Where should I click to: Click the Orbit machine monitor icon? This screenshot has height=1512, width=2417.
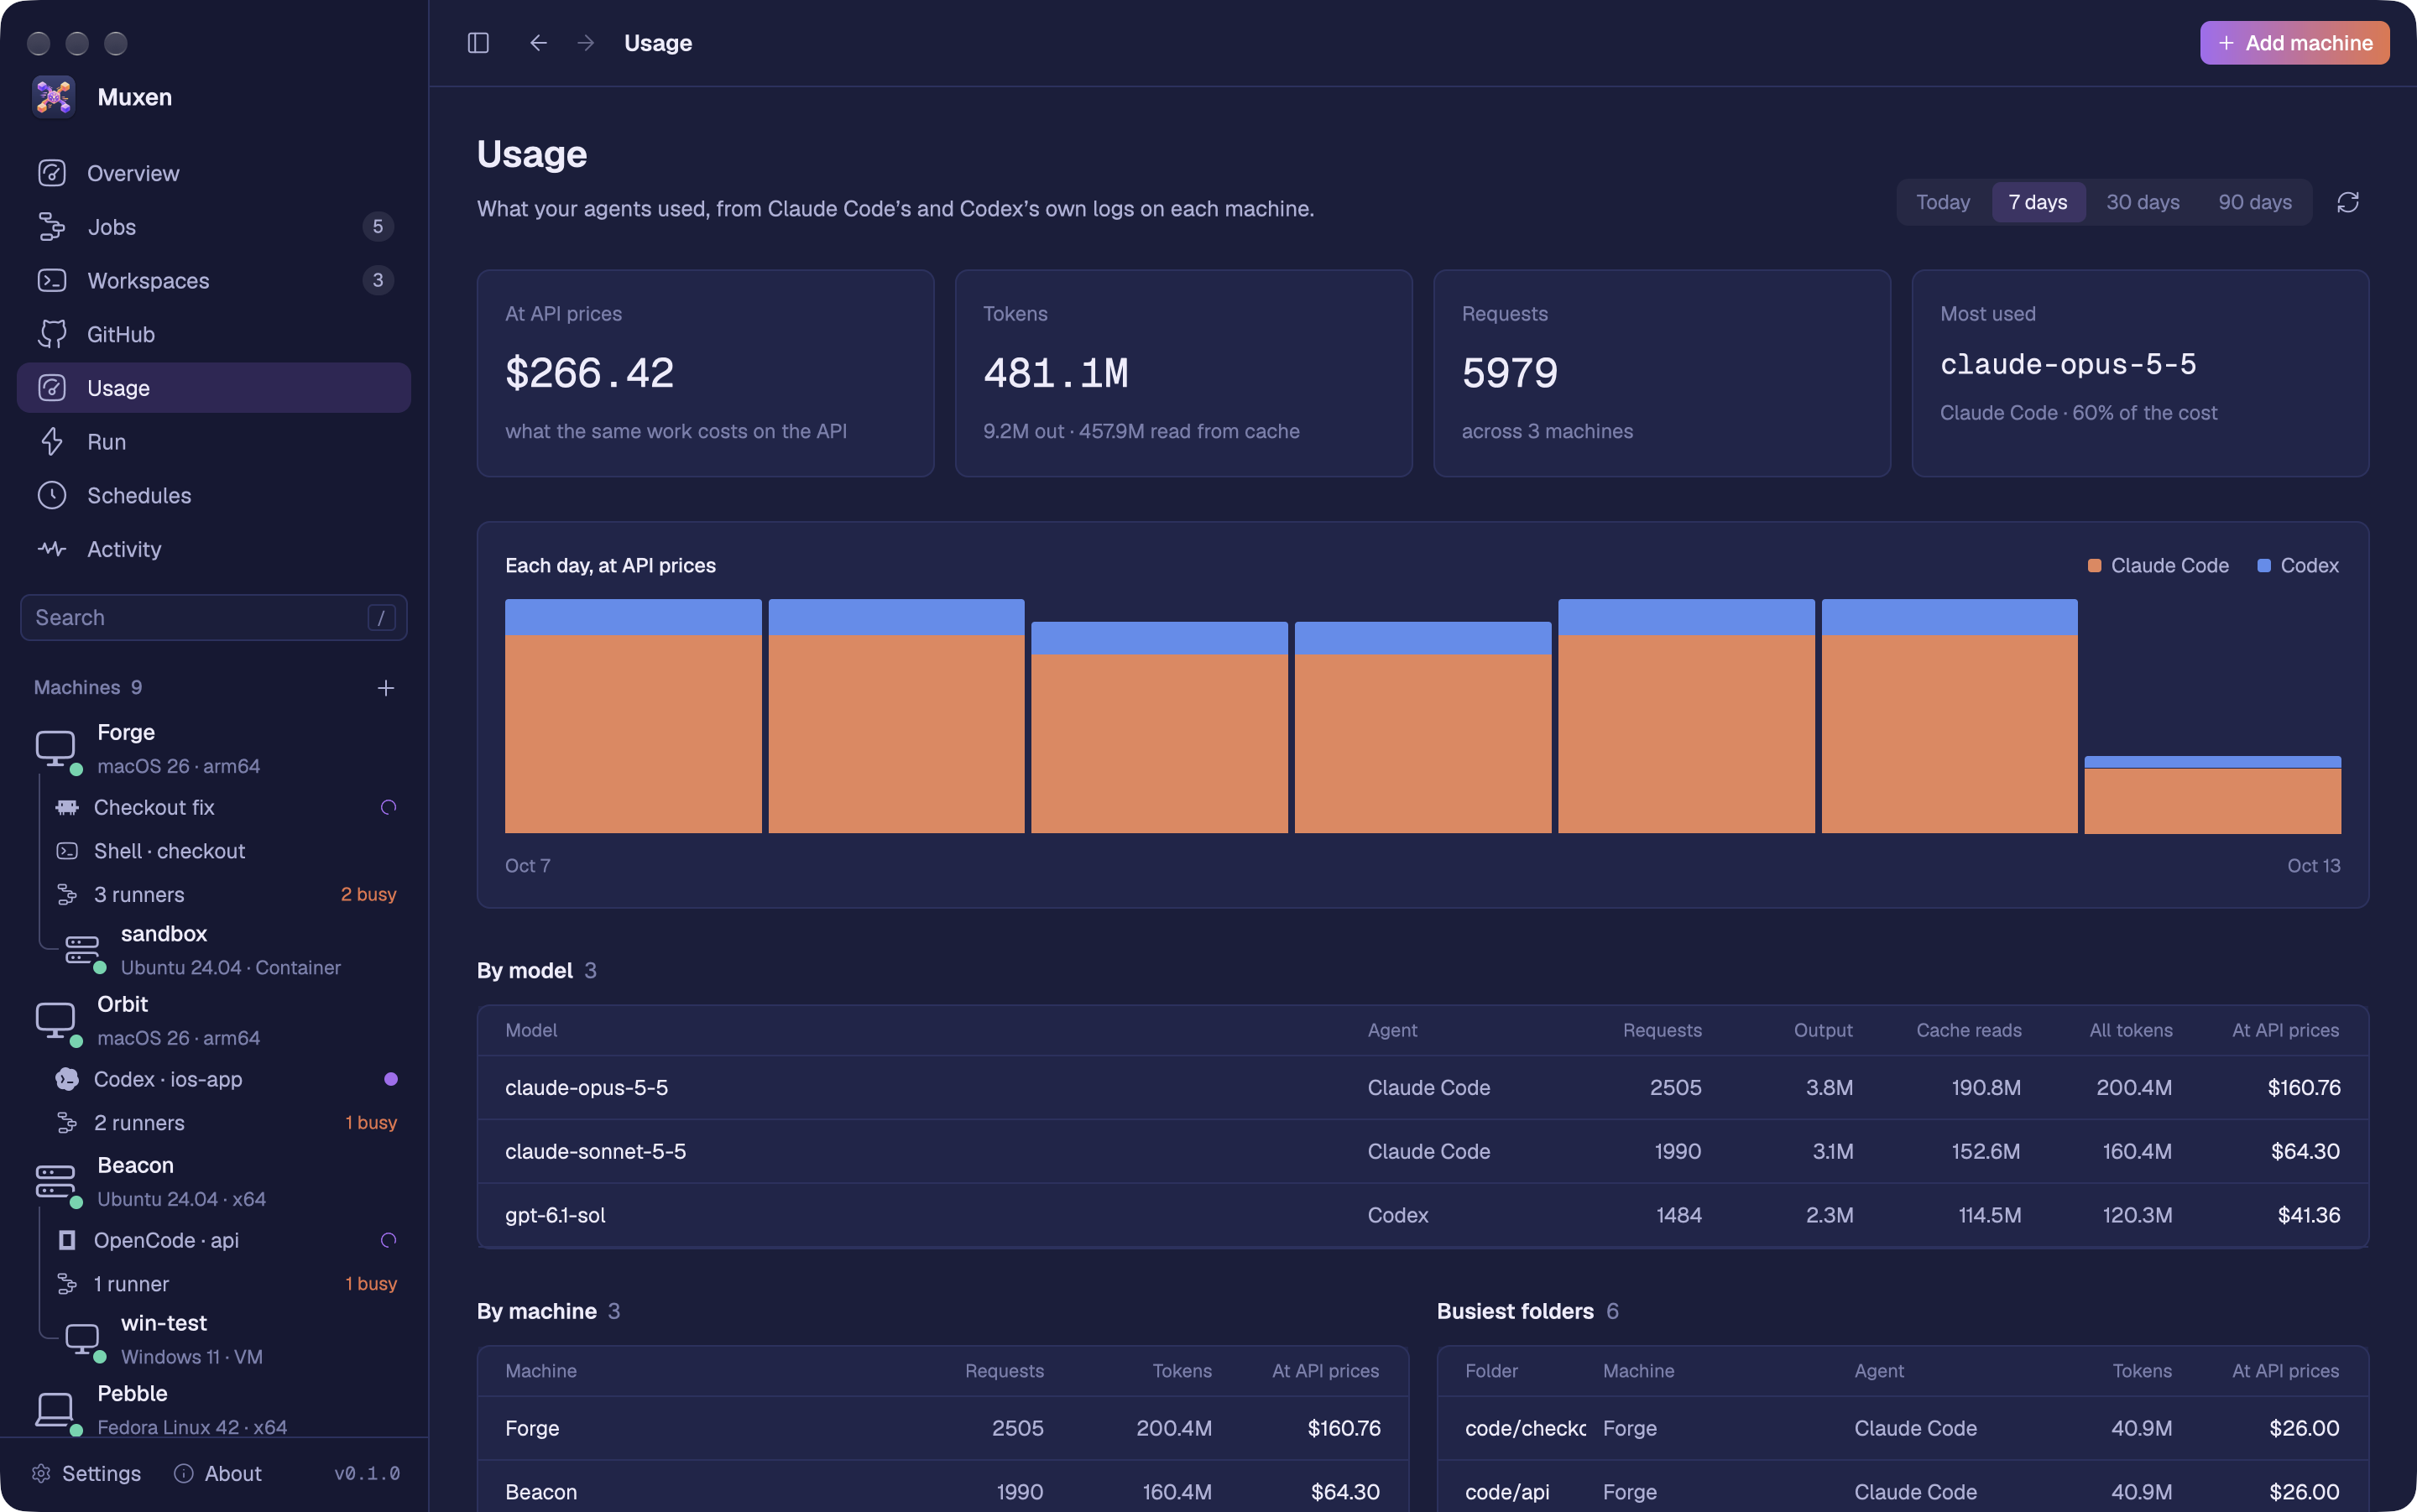pos(55,1020)
